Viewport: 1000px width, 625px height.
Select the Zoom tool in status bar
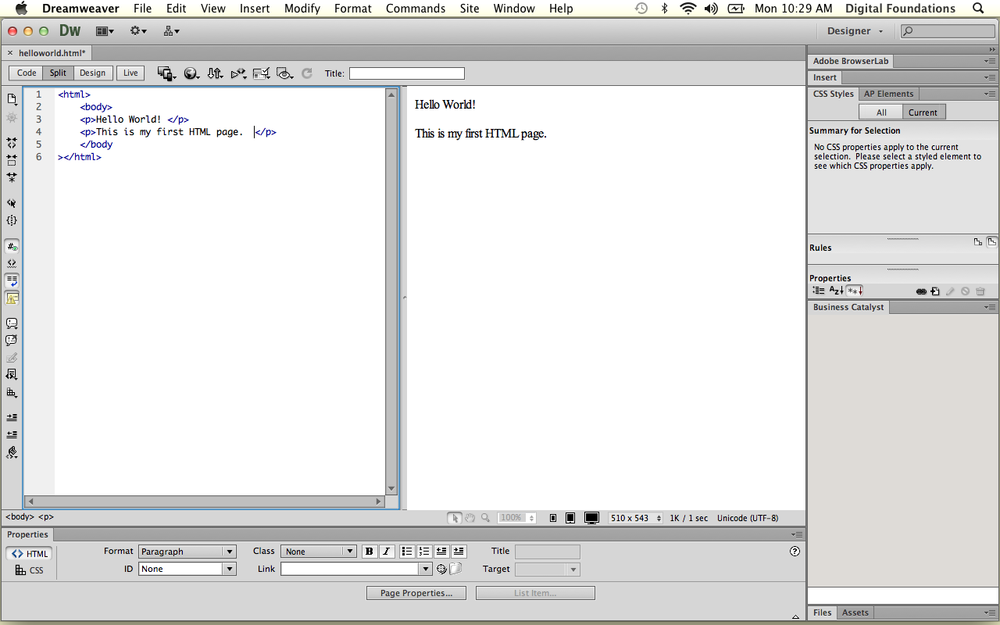(484, 518)
